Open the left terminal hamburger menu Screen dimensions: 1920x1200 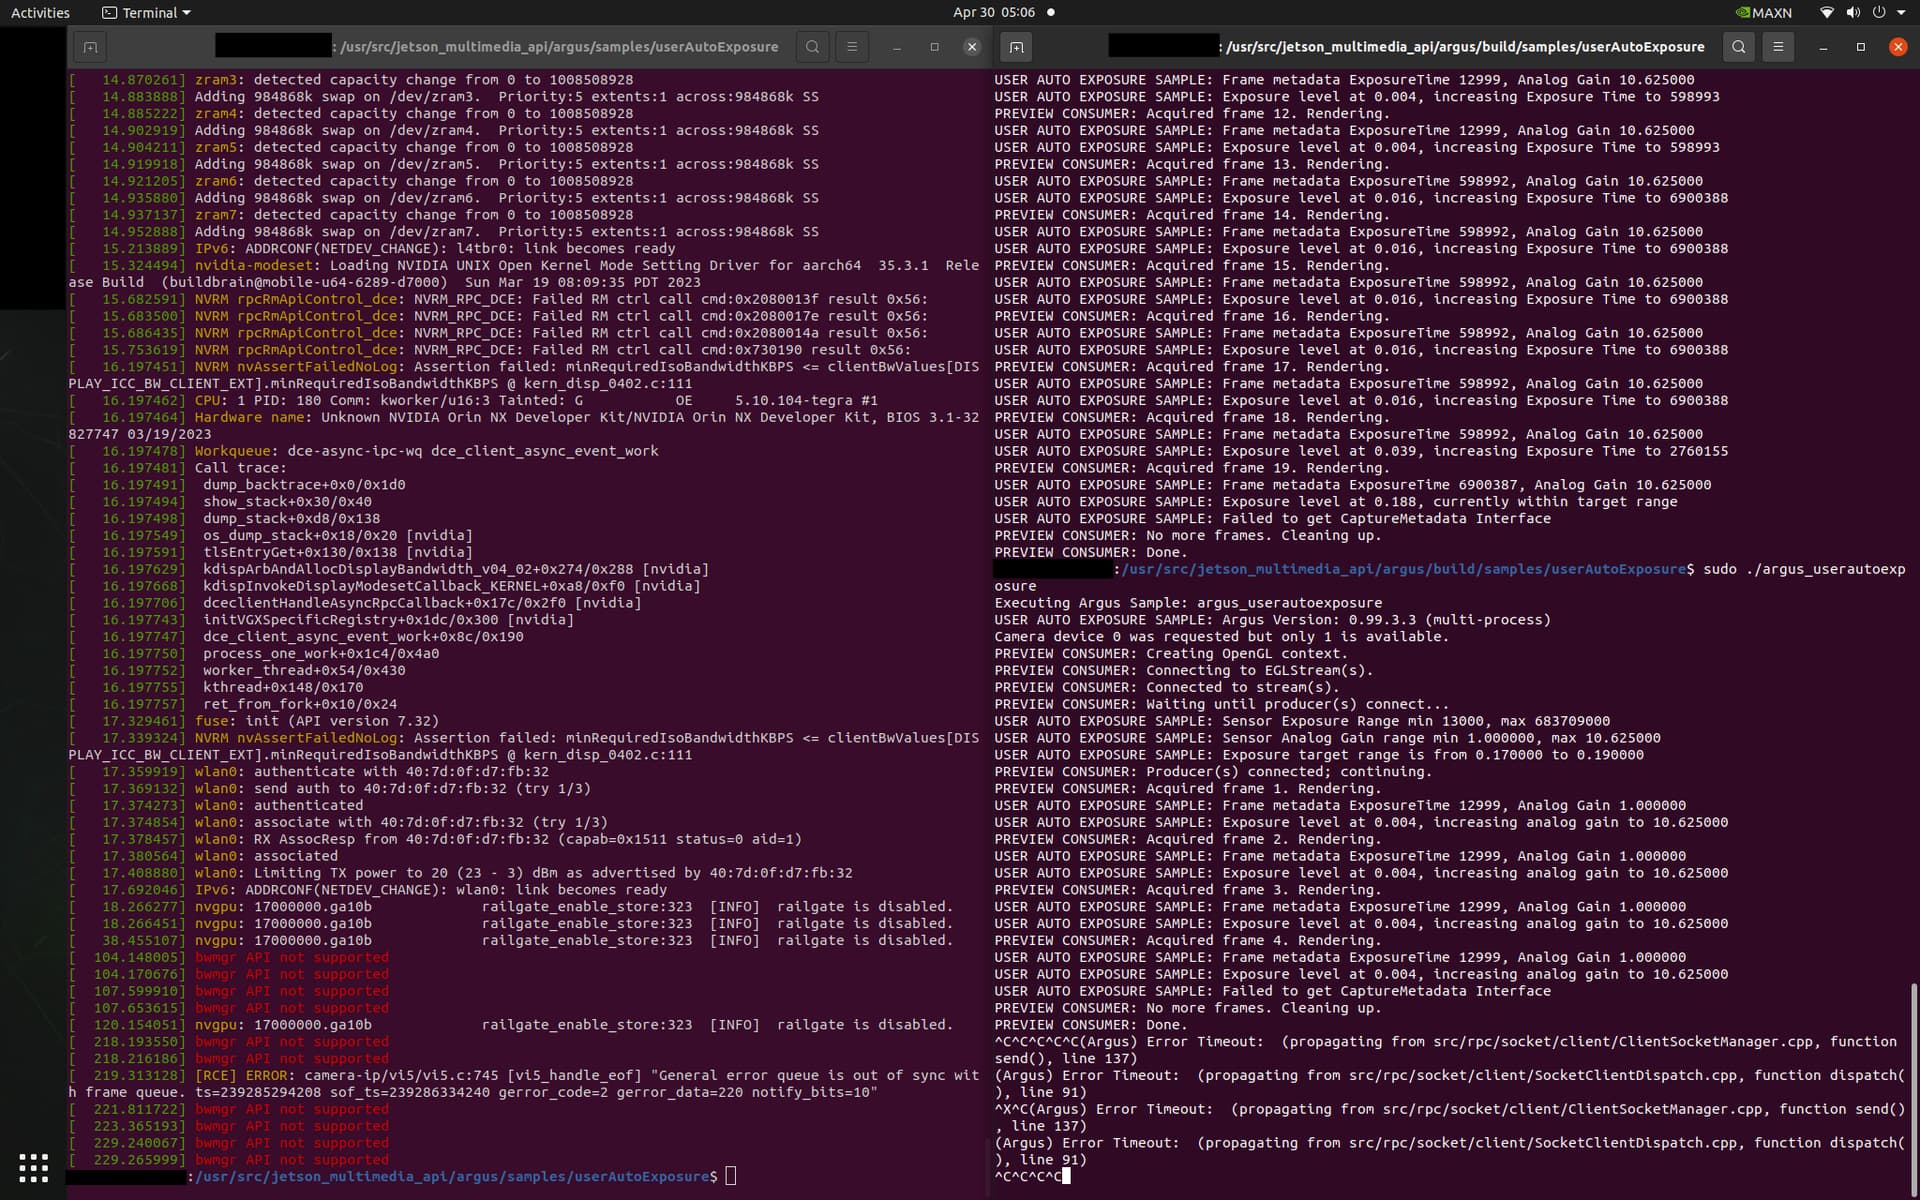tap(852, 47)
